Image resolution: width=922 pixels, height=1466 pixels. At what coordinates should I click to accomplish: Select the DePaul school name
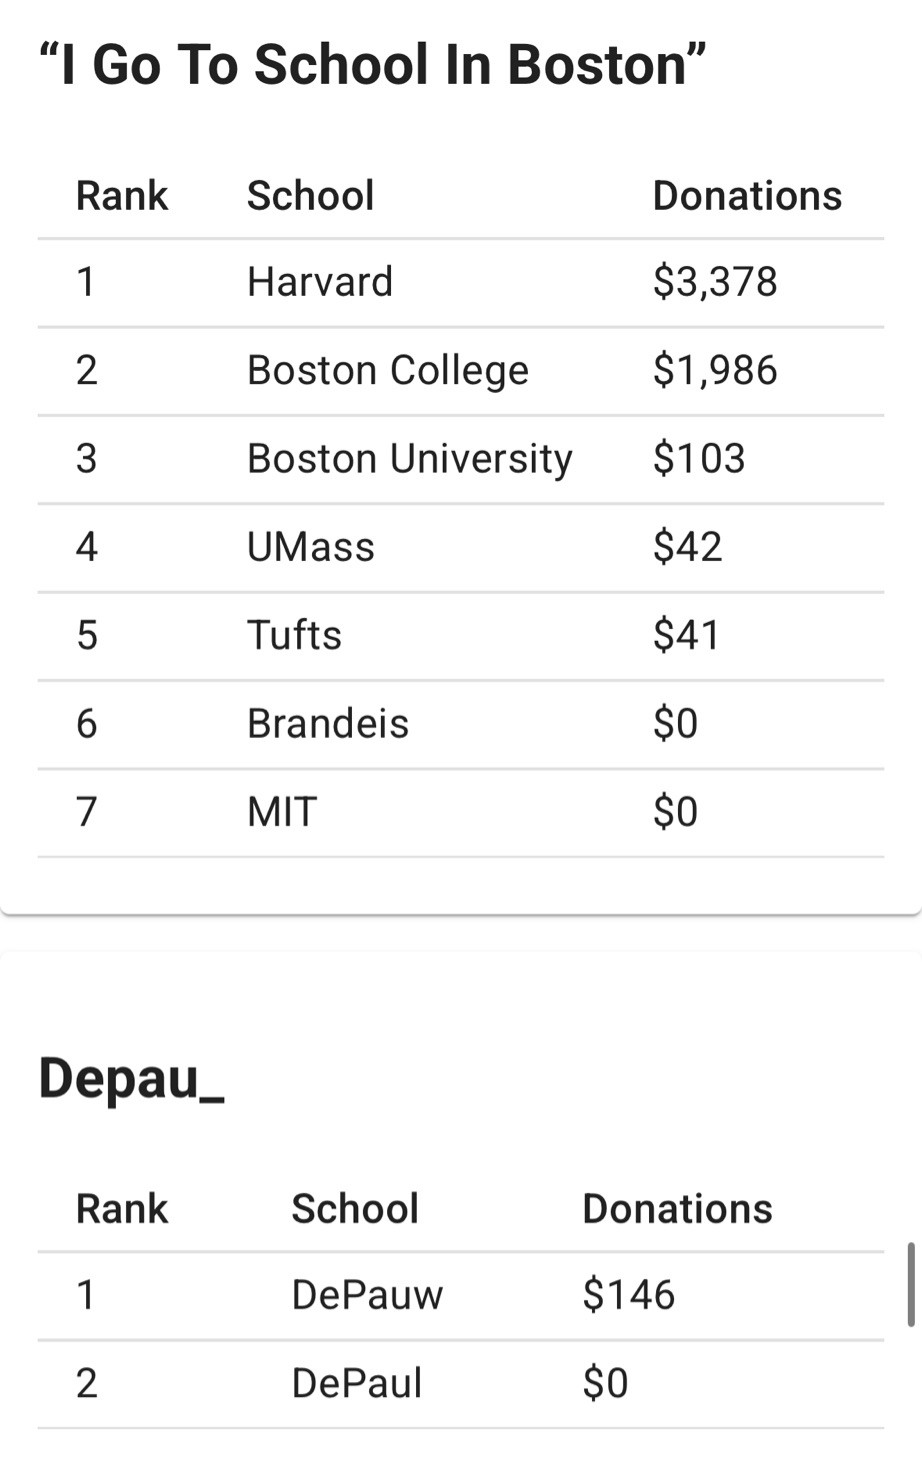357,1384
